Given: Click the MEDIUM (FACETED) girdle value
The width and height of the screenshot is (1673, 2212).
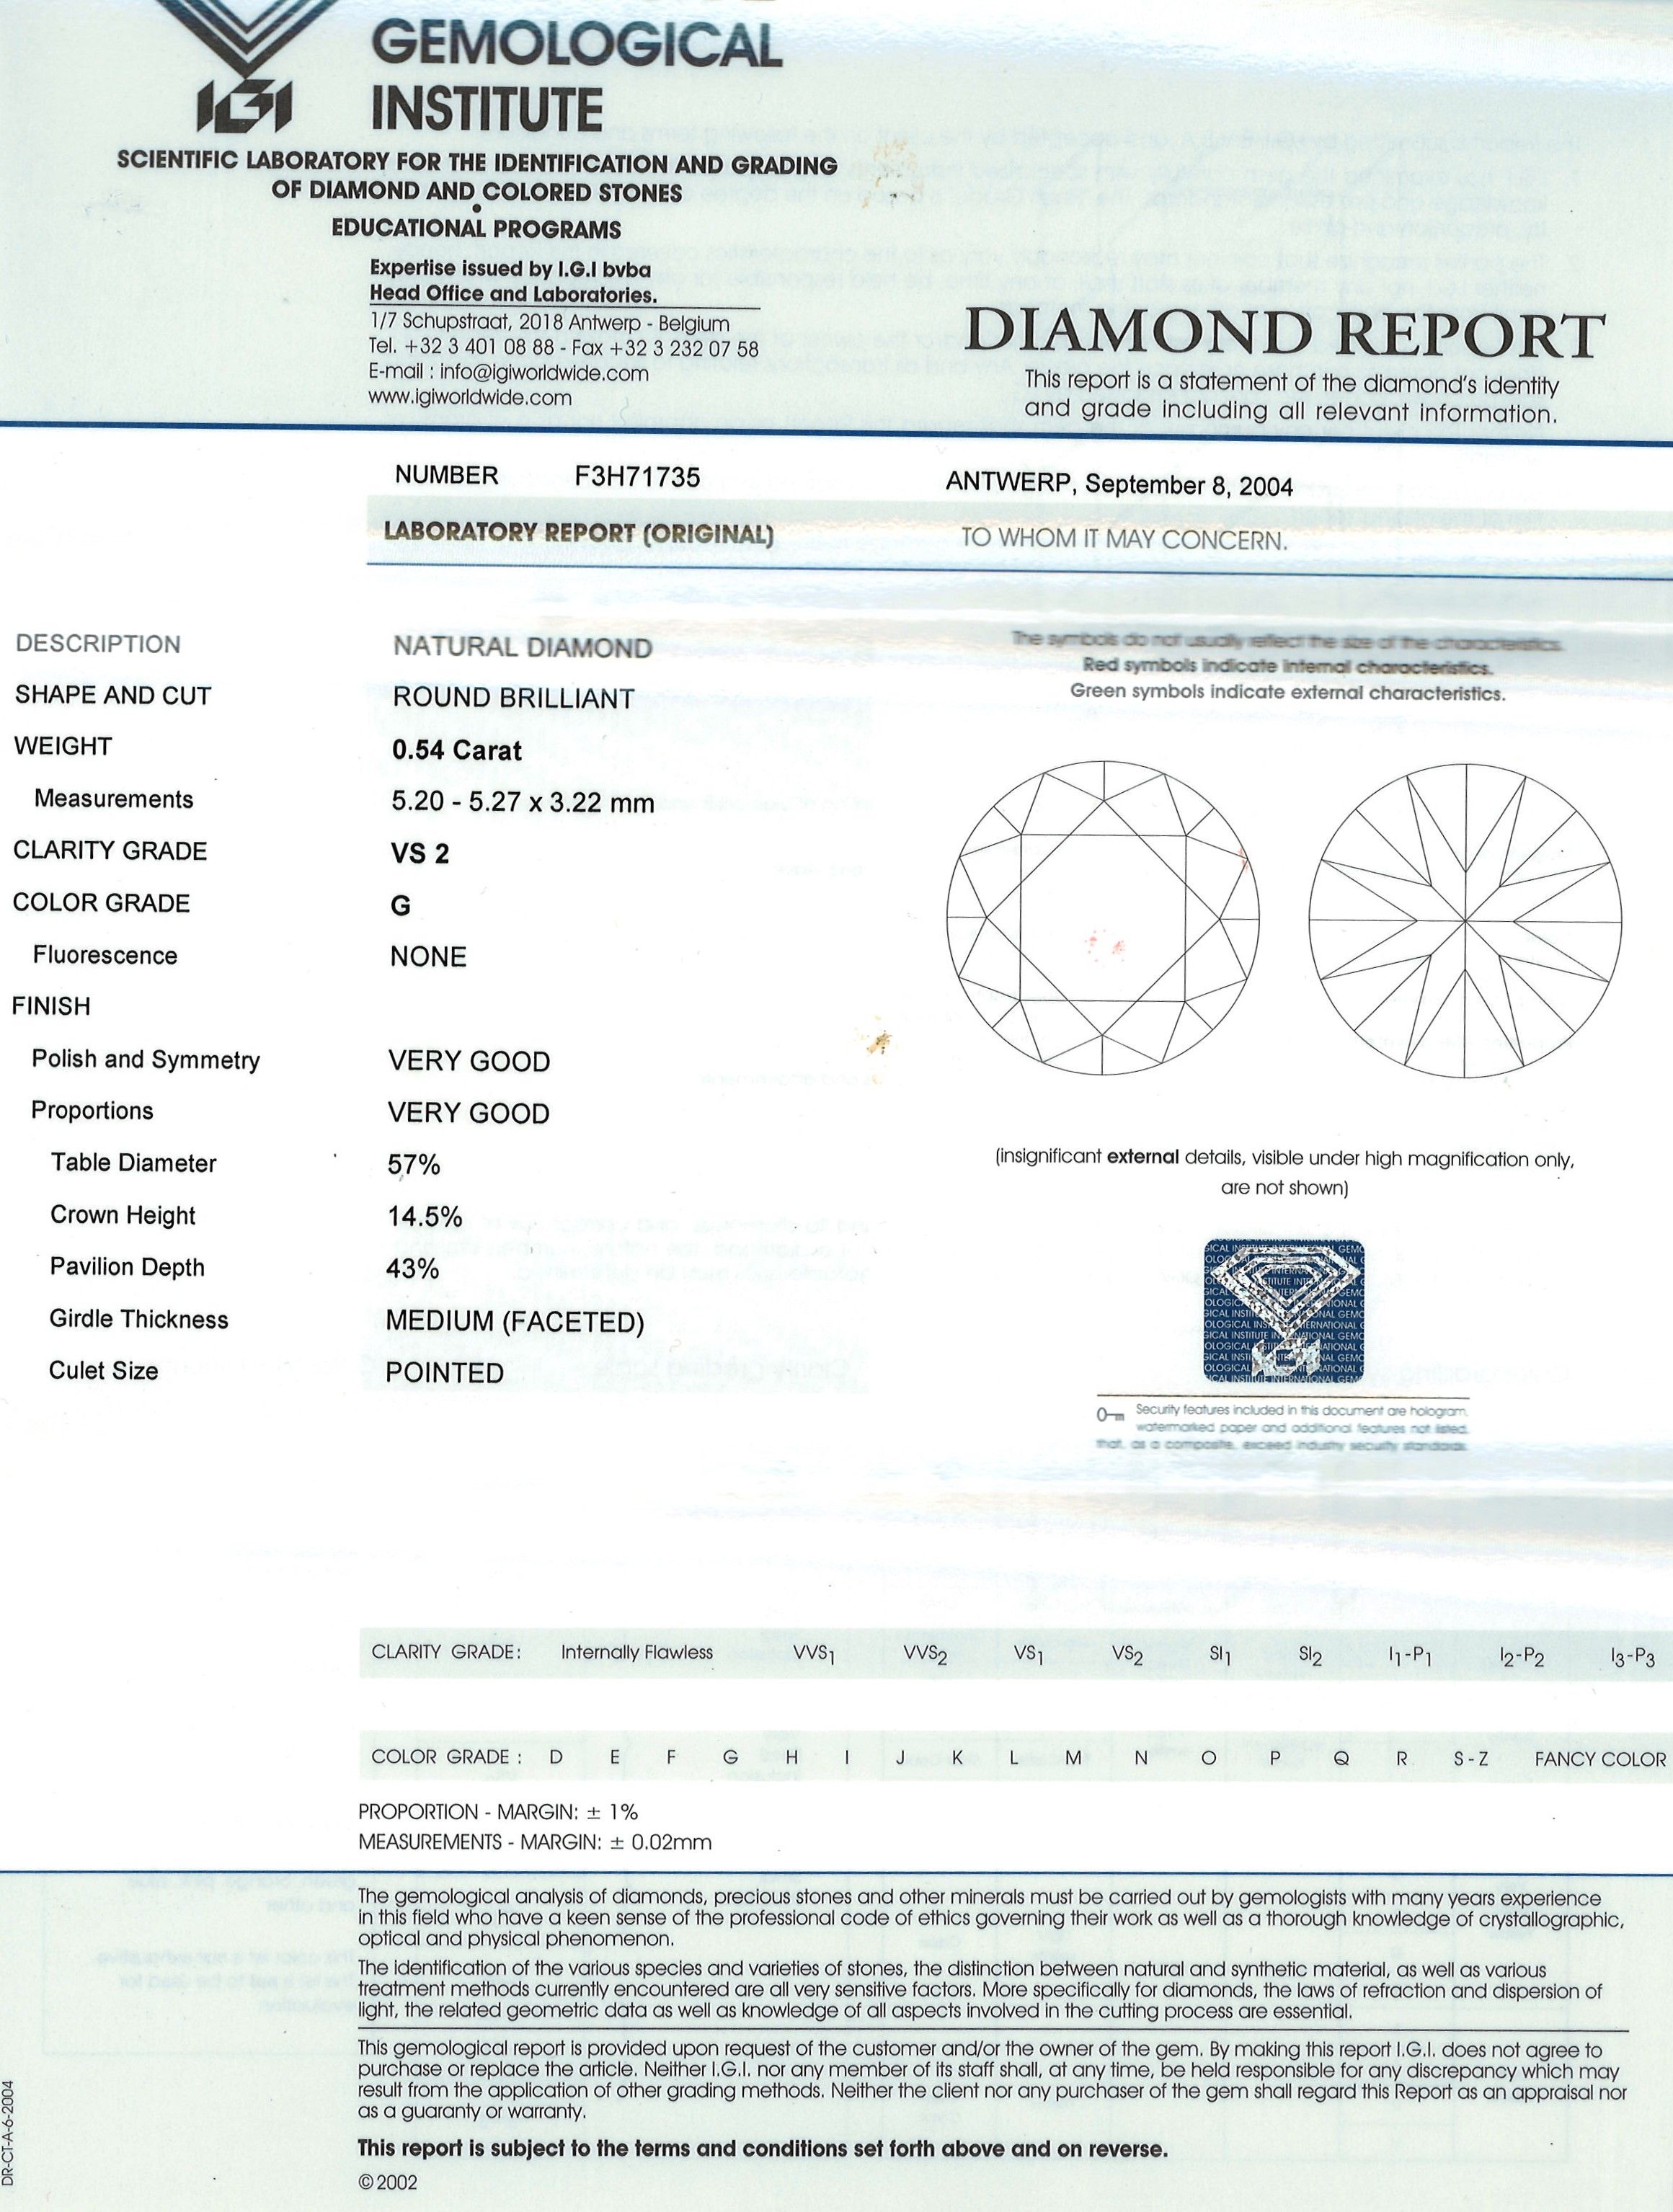Looking at the screenshot, I should (x=515, y=1322).
